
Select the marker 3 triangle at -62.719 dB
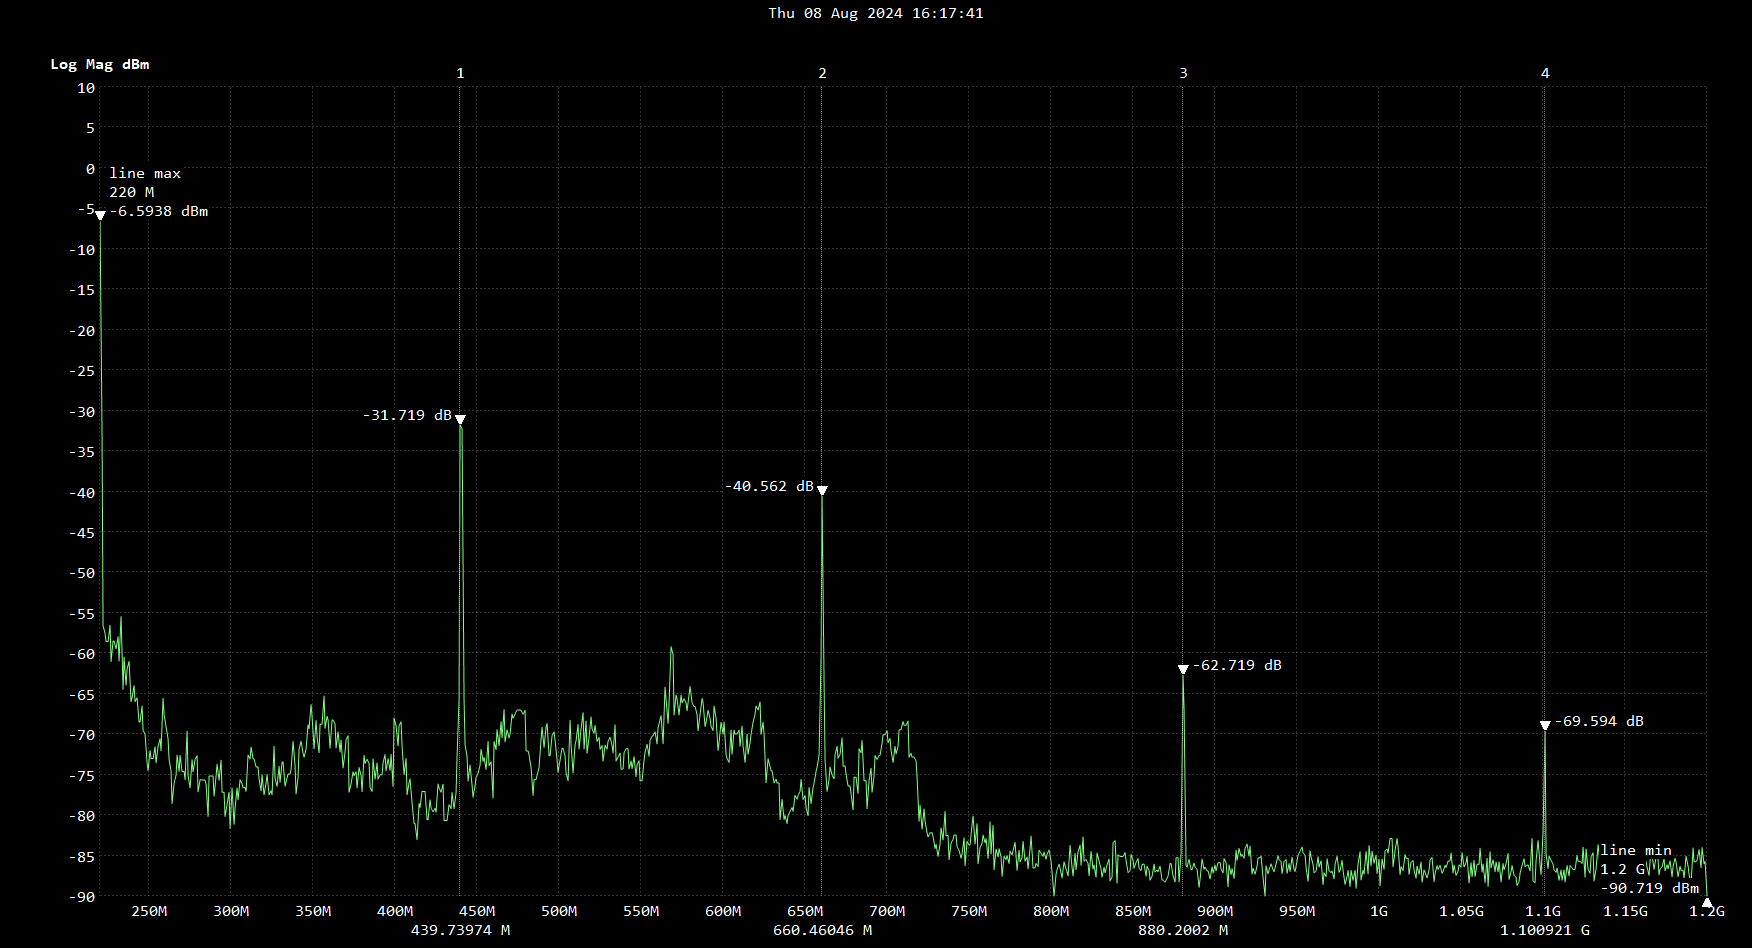(x=1183, y=670)
